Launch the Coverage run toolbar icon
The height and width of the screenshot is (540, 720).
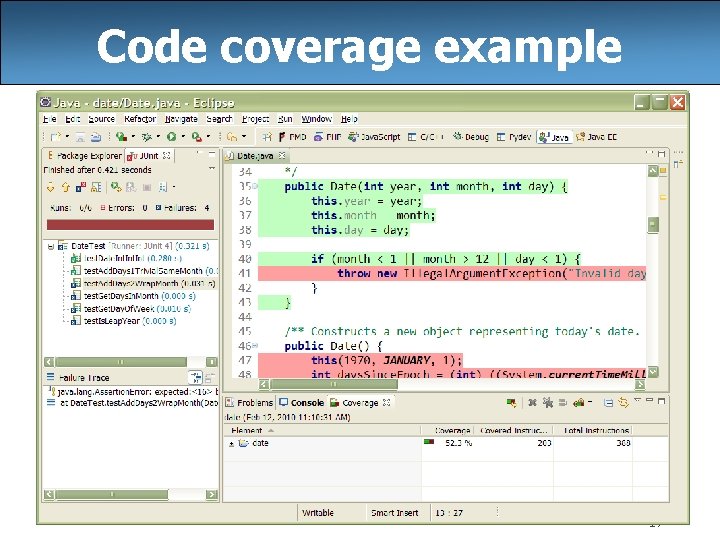click(121, 136)
